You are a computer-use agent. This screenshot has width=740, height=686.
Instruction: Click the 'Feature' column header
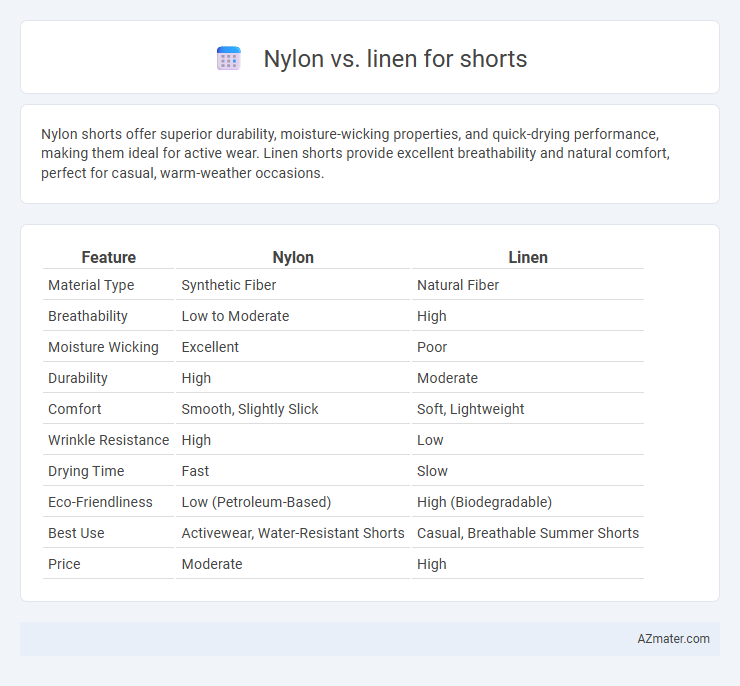109,257
